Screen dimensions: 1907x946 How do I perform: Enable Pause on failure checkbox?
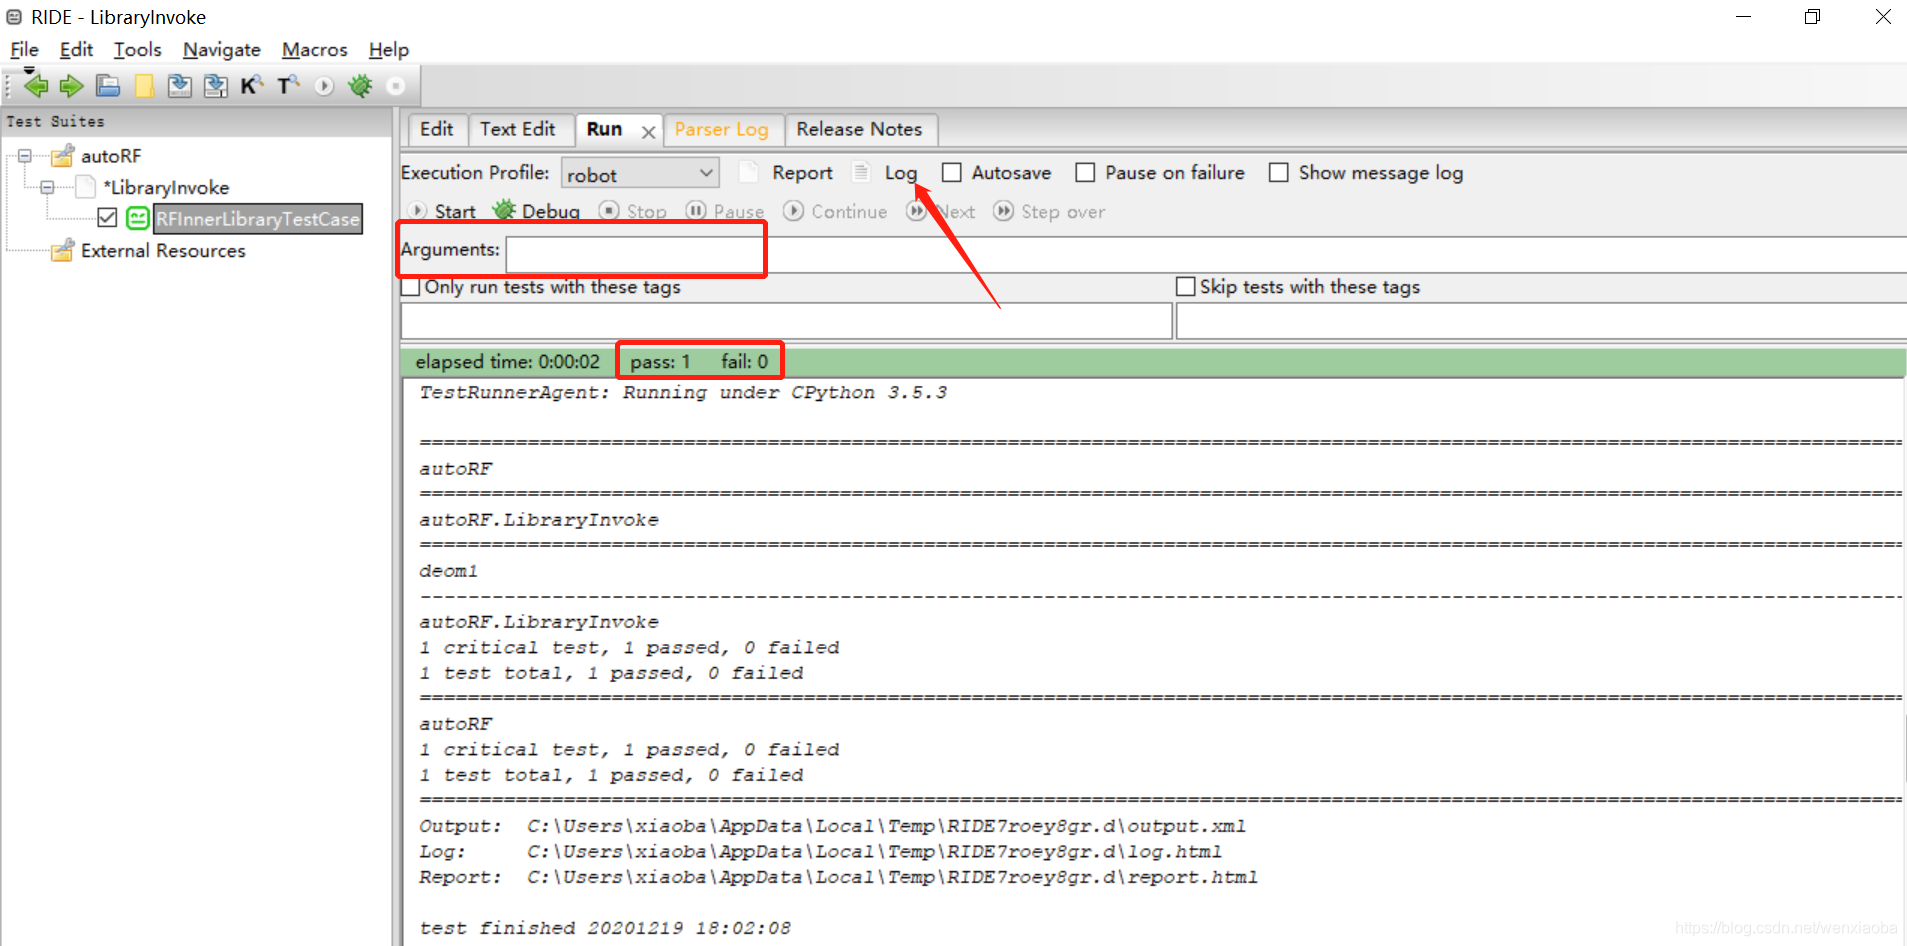pos(1085,173)
